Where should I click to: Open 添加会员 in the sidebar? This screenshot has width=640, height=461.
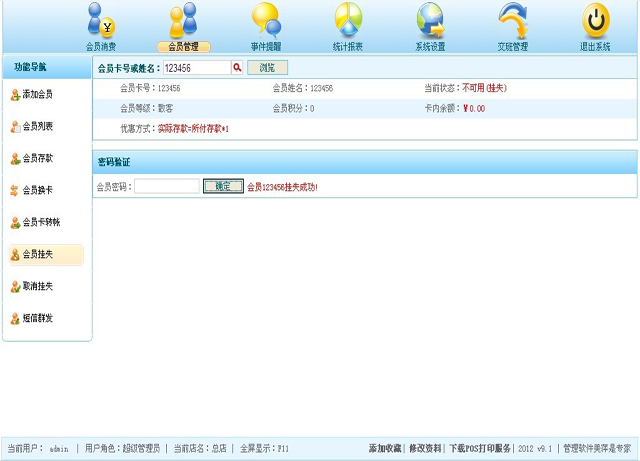38,95
